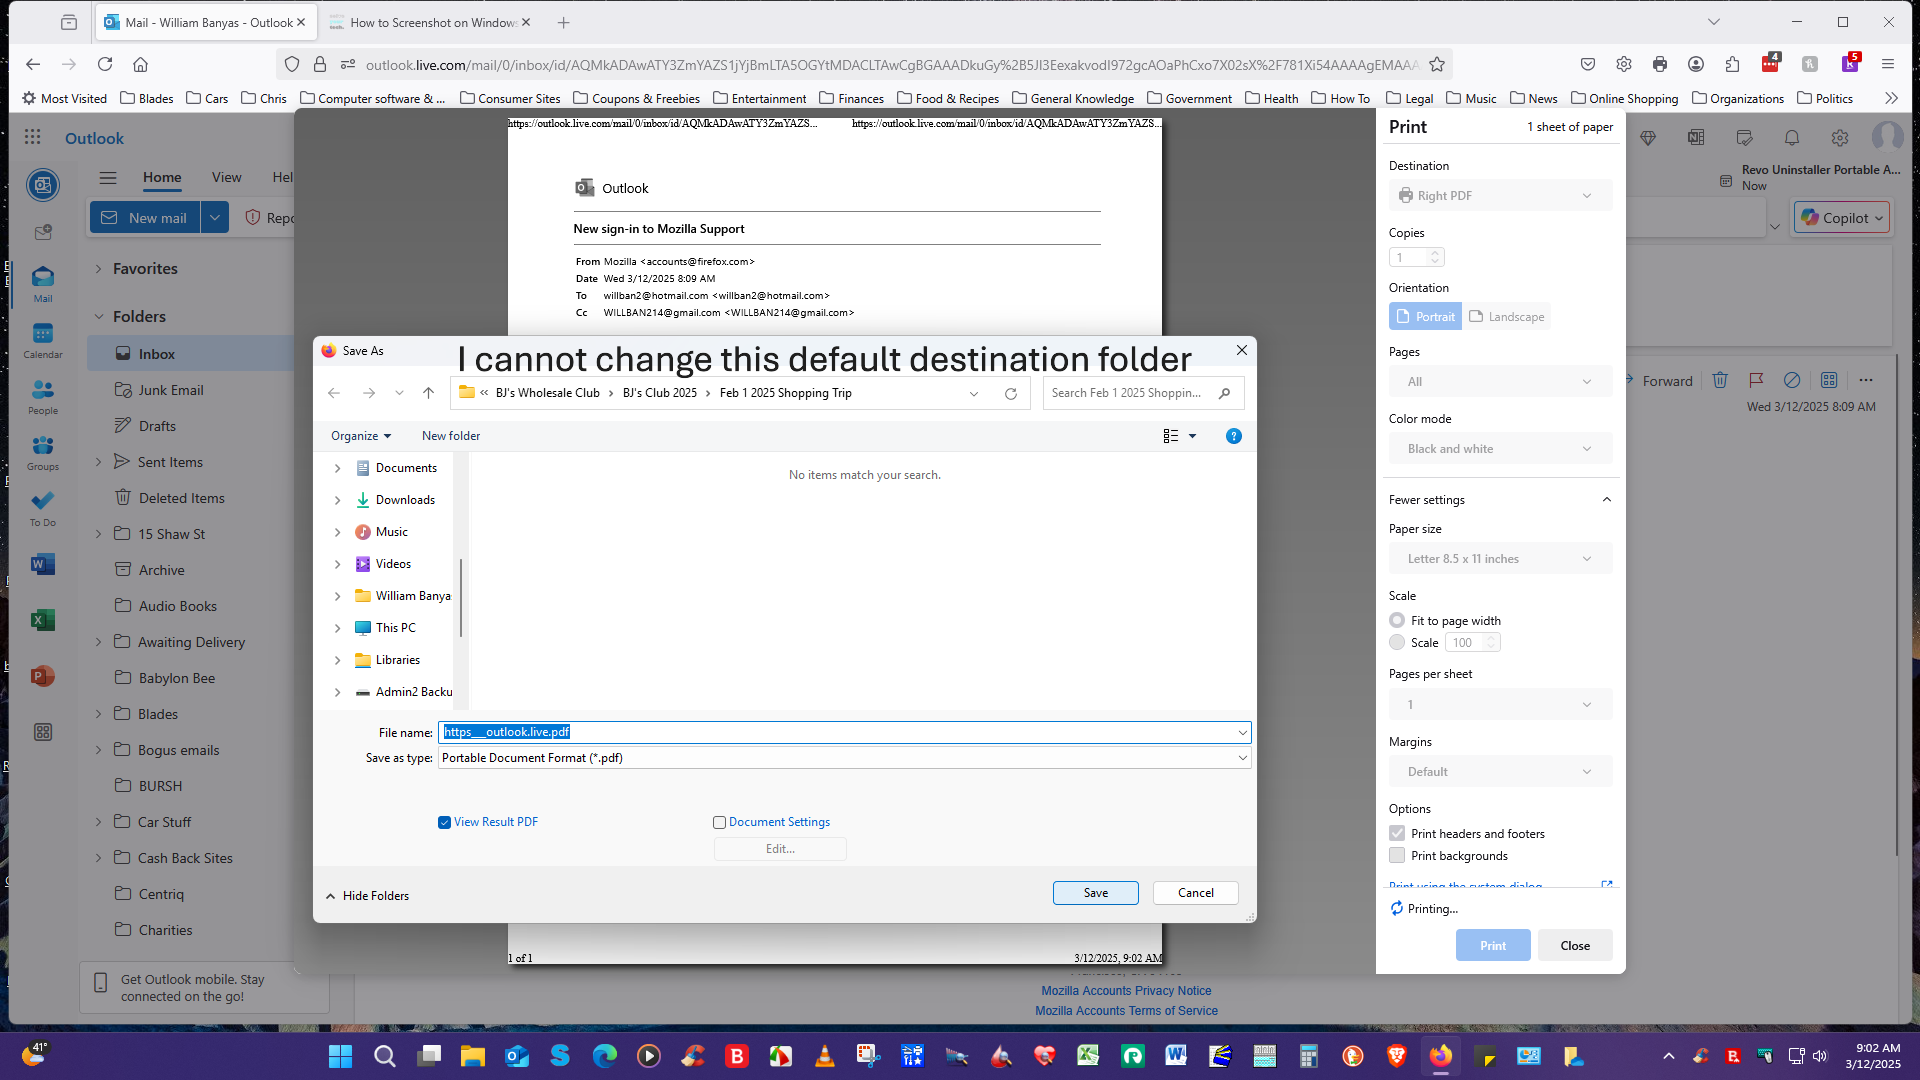Click the Firefox print toolbar icon

(x=1660, y=64)
